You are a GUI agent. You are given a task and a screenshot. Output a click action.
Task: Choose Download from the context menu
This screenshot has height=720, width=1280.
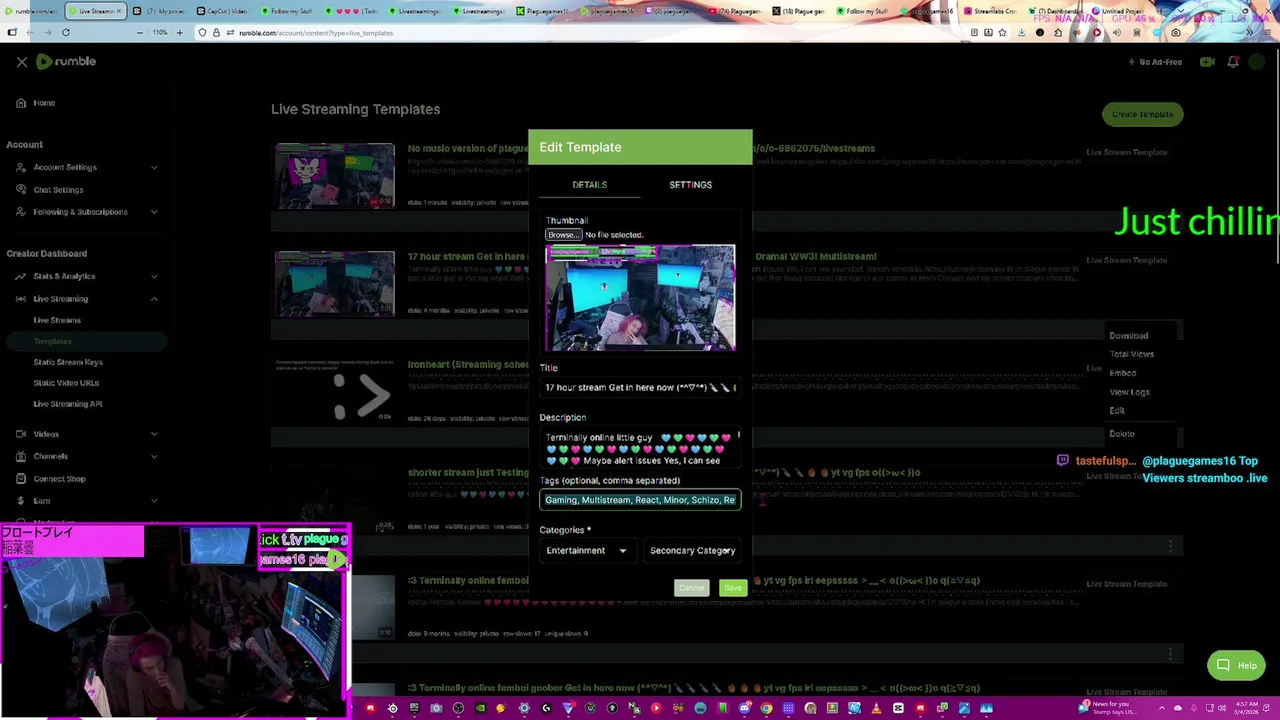[x=1128, y=336]
